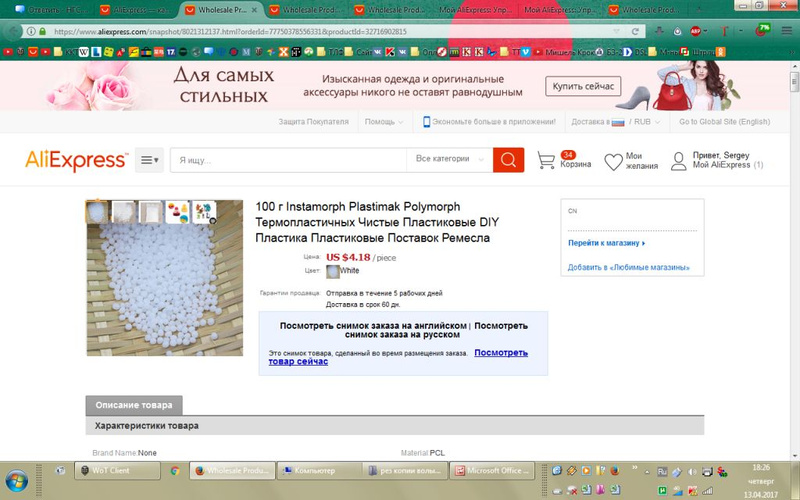Image resolution: width=800 pixels, height=500 pixels.
Task: Open the Помощь dropdown
Action: [x=384, y=122]
